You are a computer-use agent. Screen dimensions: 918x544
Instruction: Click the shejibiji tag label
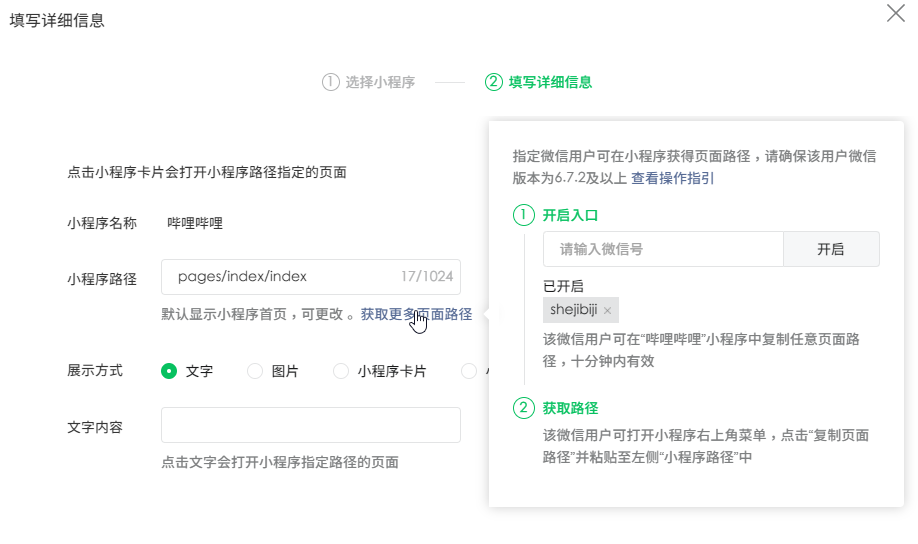click(x=573, y=310)
